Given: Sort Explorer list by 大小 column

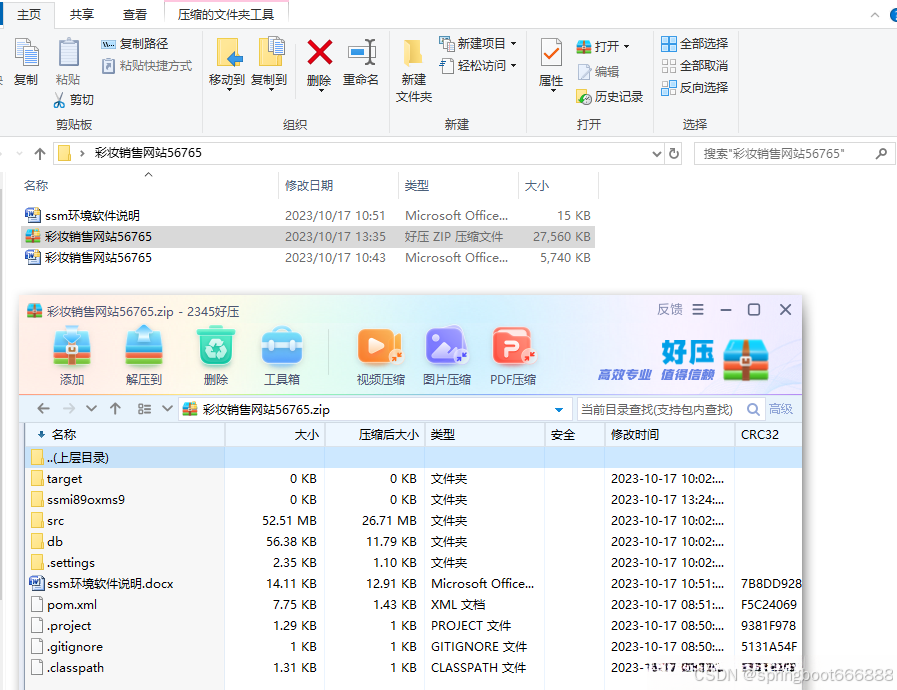Looking at the screenshot, I should coord(558,185).
